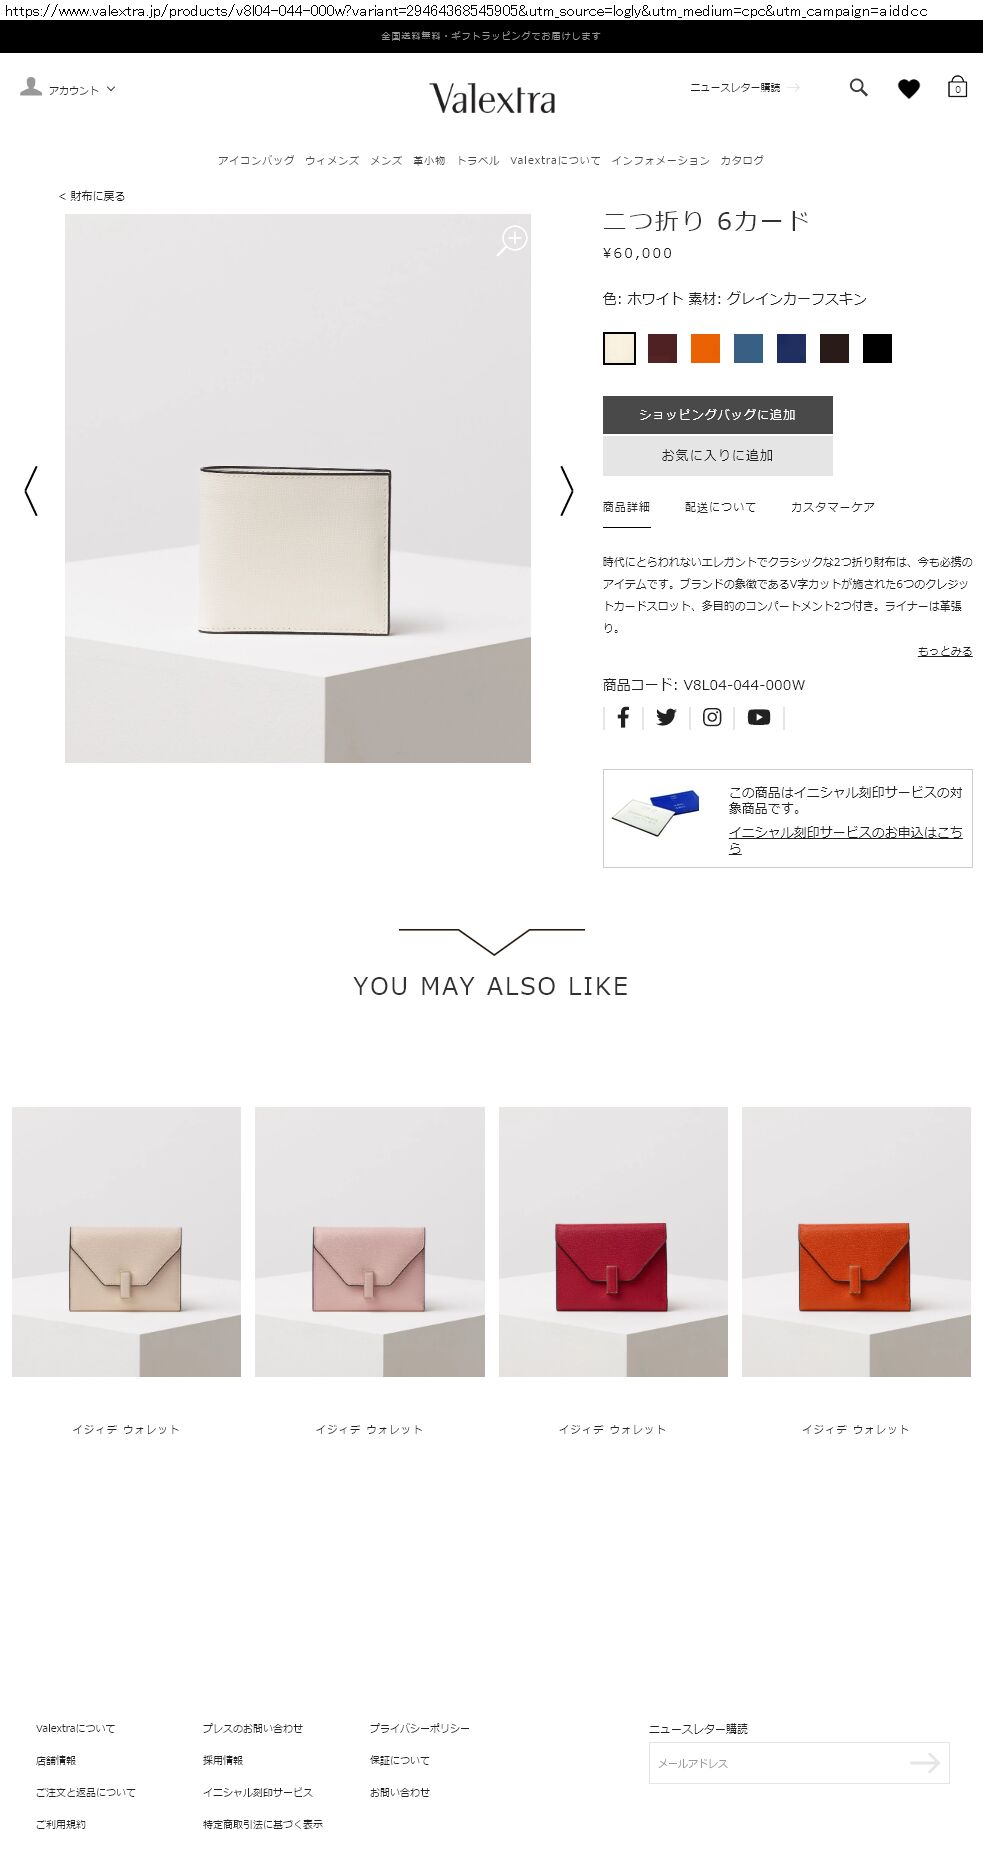983x1856 pixels.
Task: Expand description with もっとみる
Action: [x=945, y=651]
